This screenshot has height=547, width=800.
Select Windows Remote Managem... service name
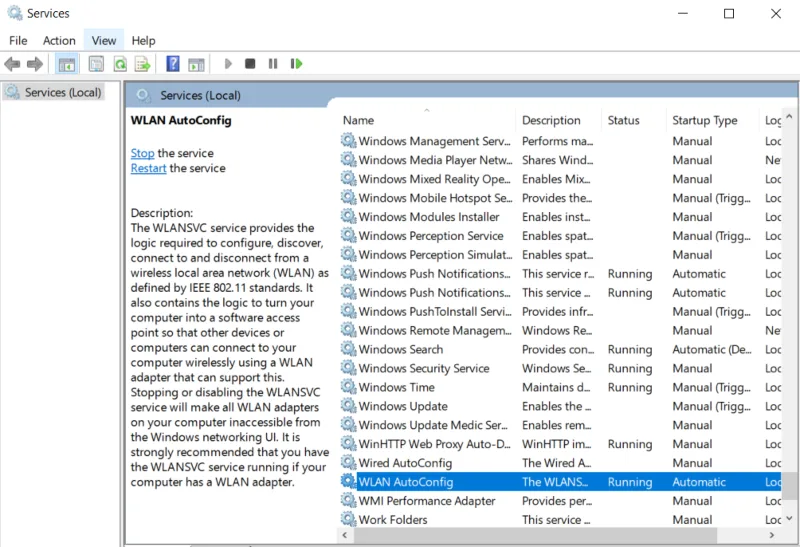pyautogui.click(x=435, y=330)
